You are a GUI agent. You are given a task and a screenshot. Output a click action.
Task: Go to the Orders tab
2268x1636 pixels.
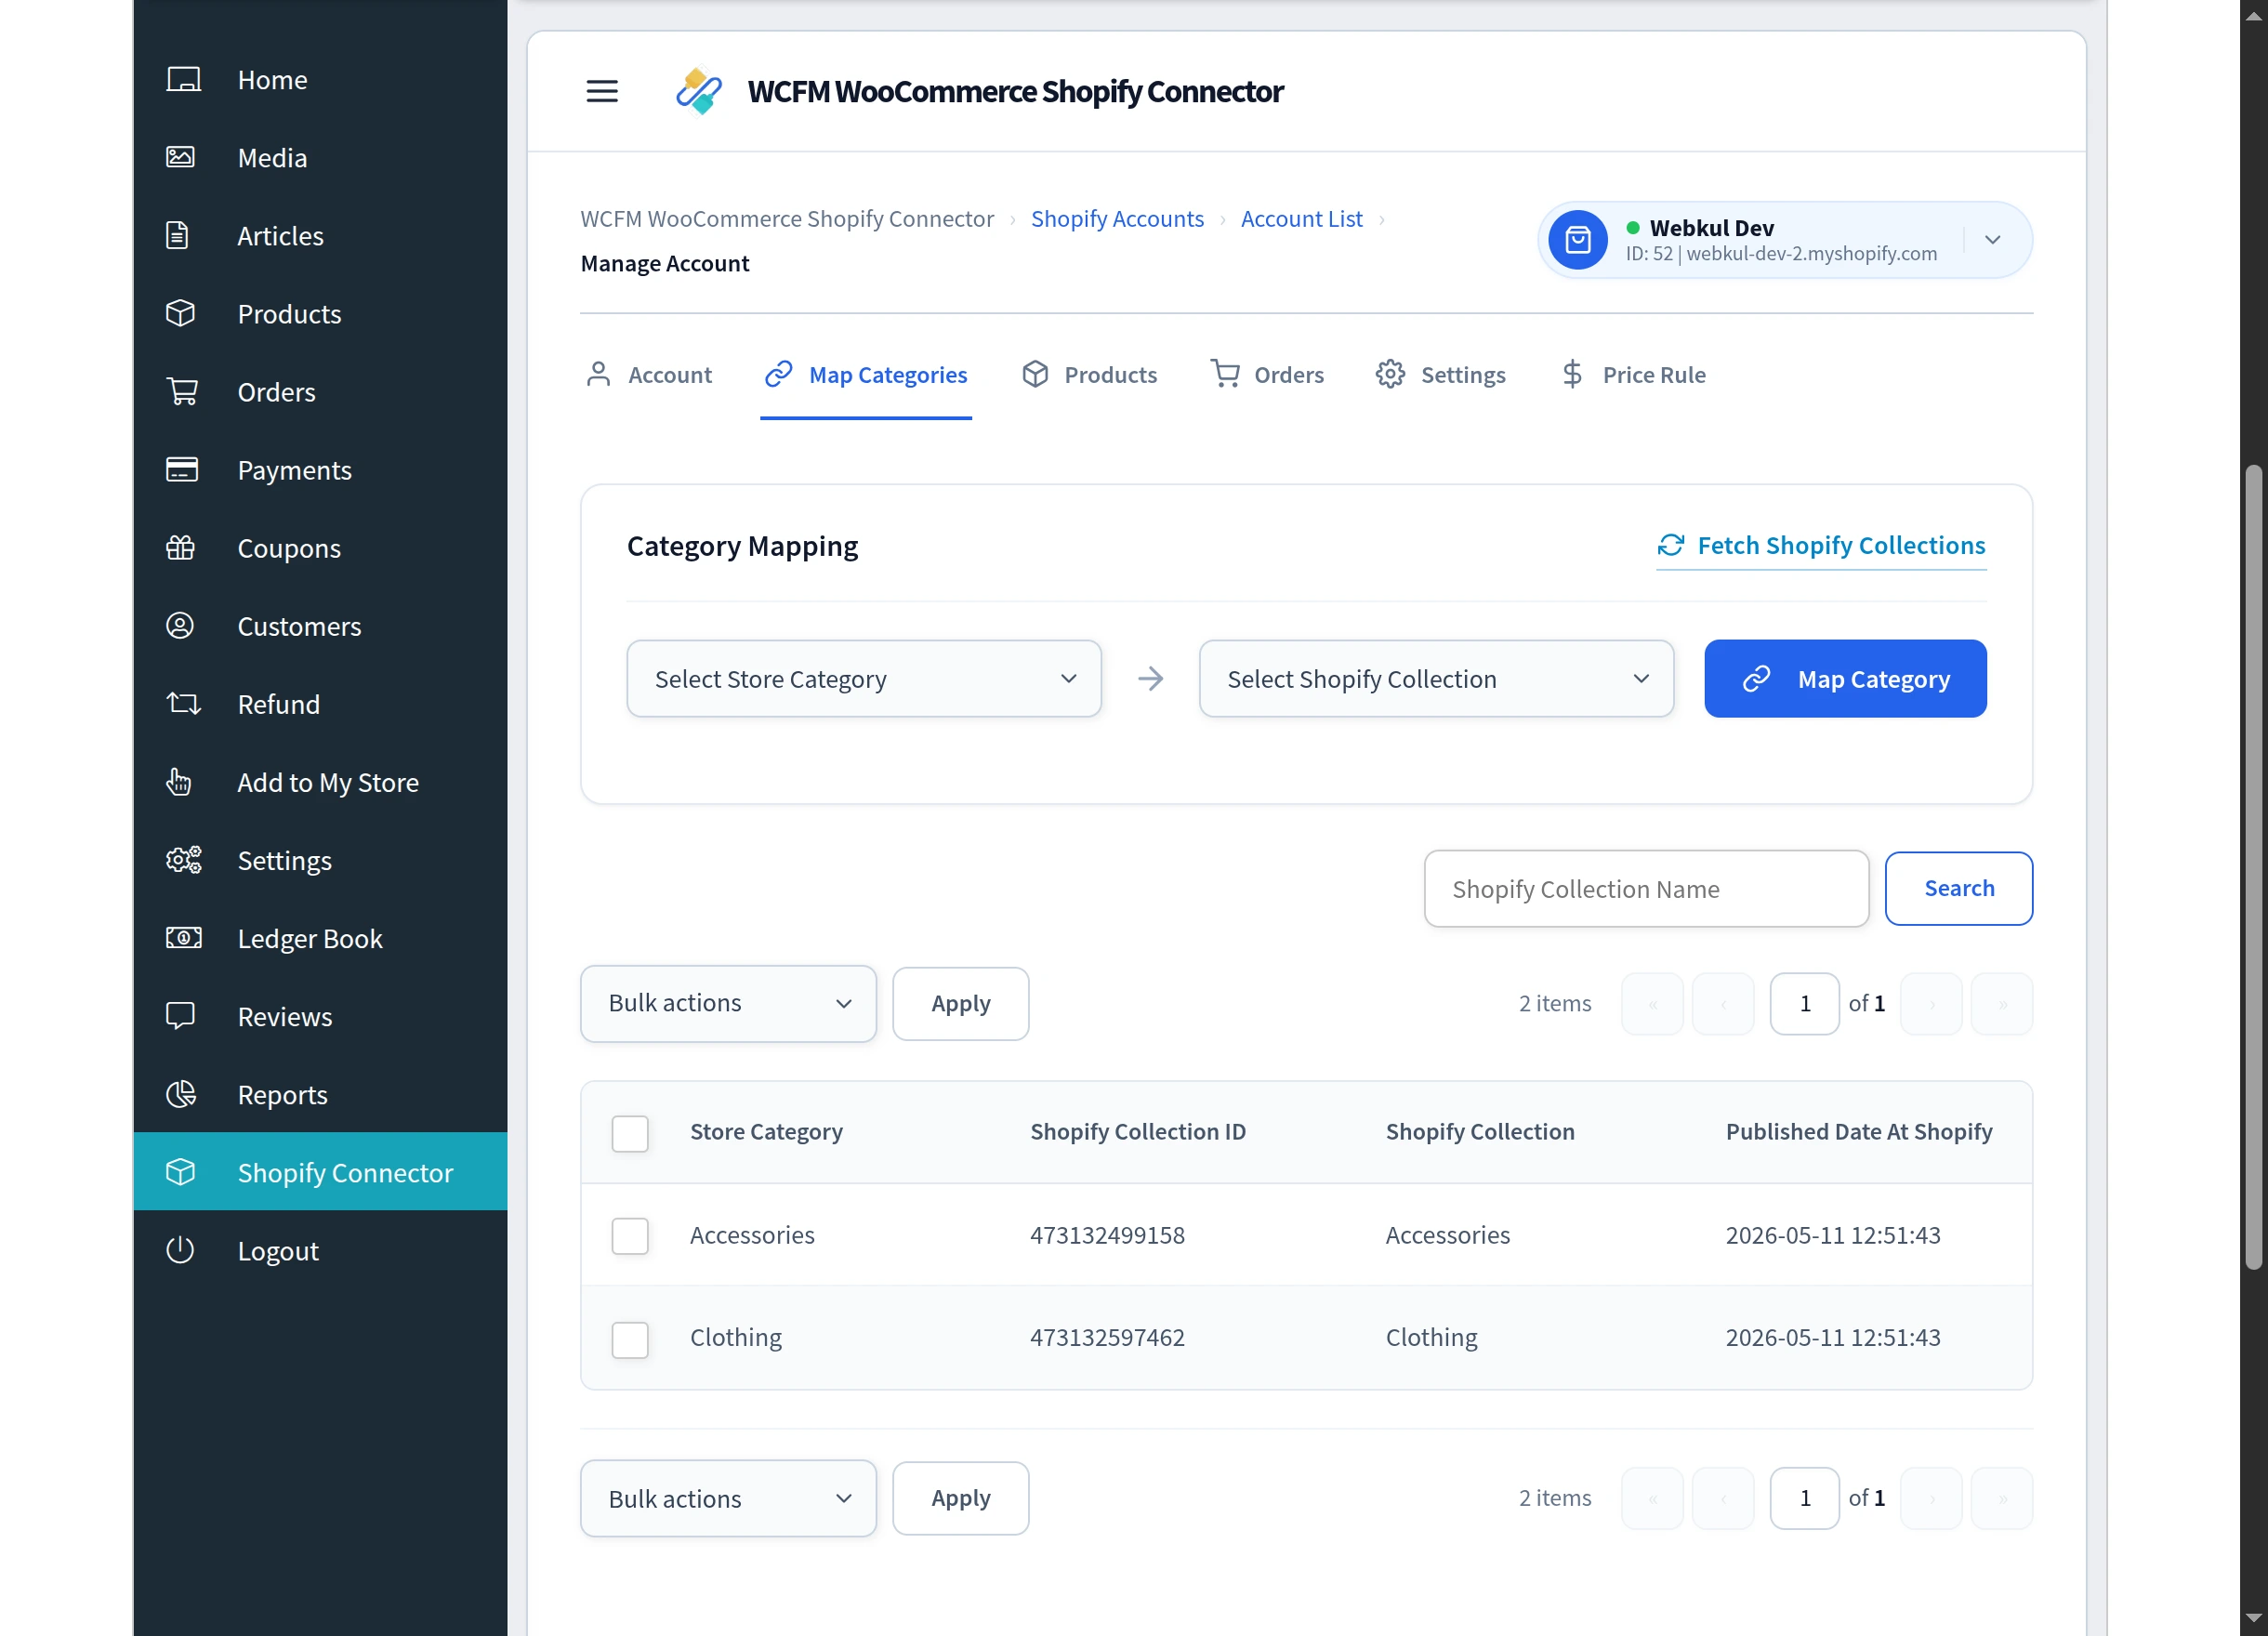[1267, 375]
